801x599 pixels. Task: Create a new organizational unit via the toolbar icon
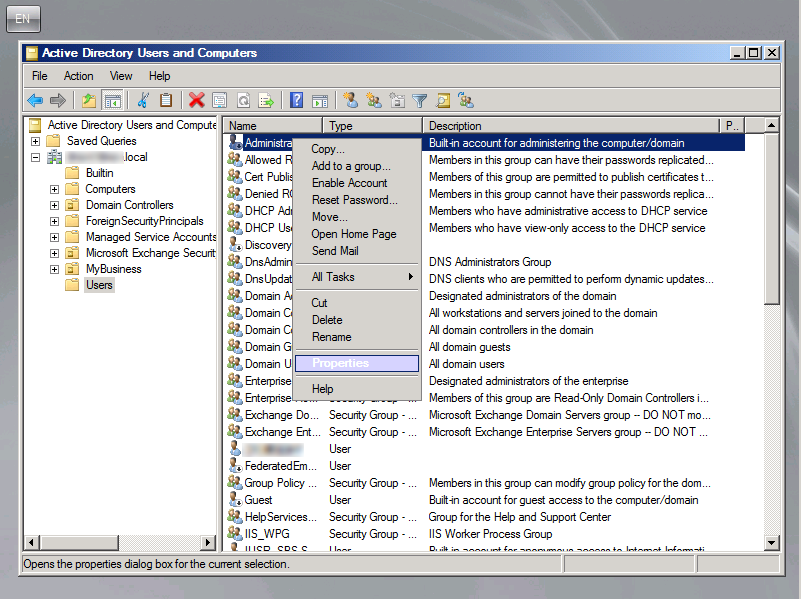pyautogui.click(x=397, y=100)
